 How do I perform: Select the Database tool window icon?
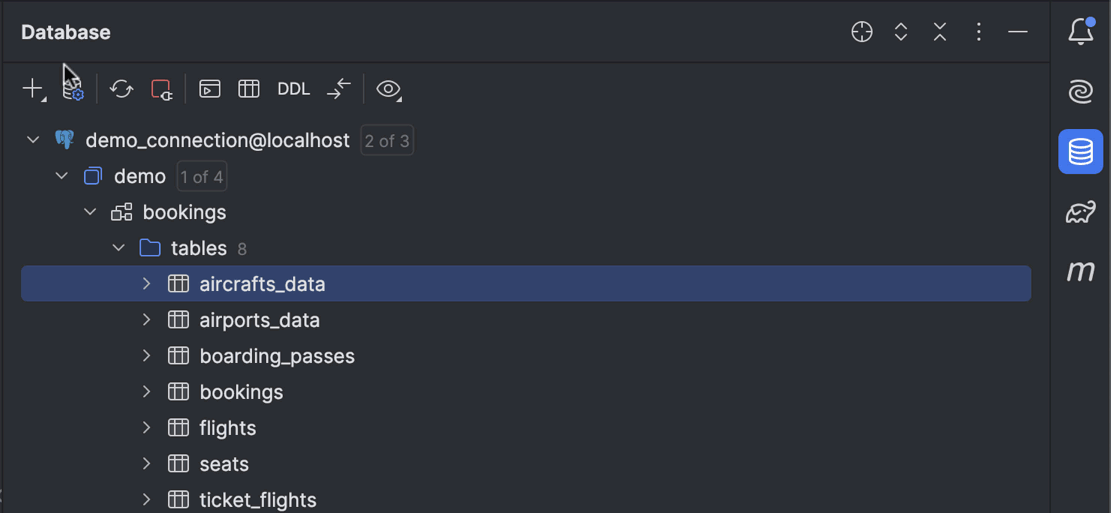coord(1081,152)
